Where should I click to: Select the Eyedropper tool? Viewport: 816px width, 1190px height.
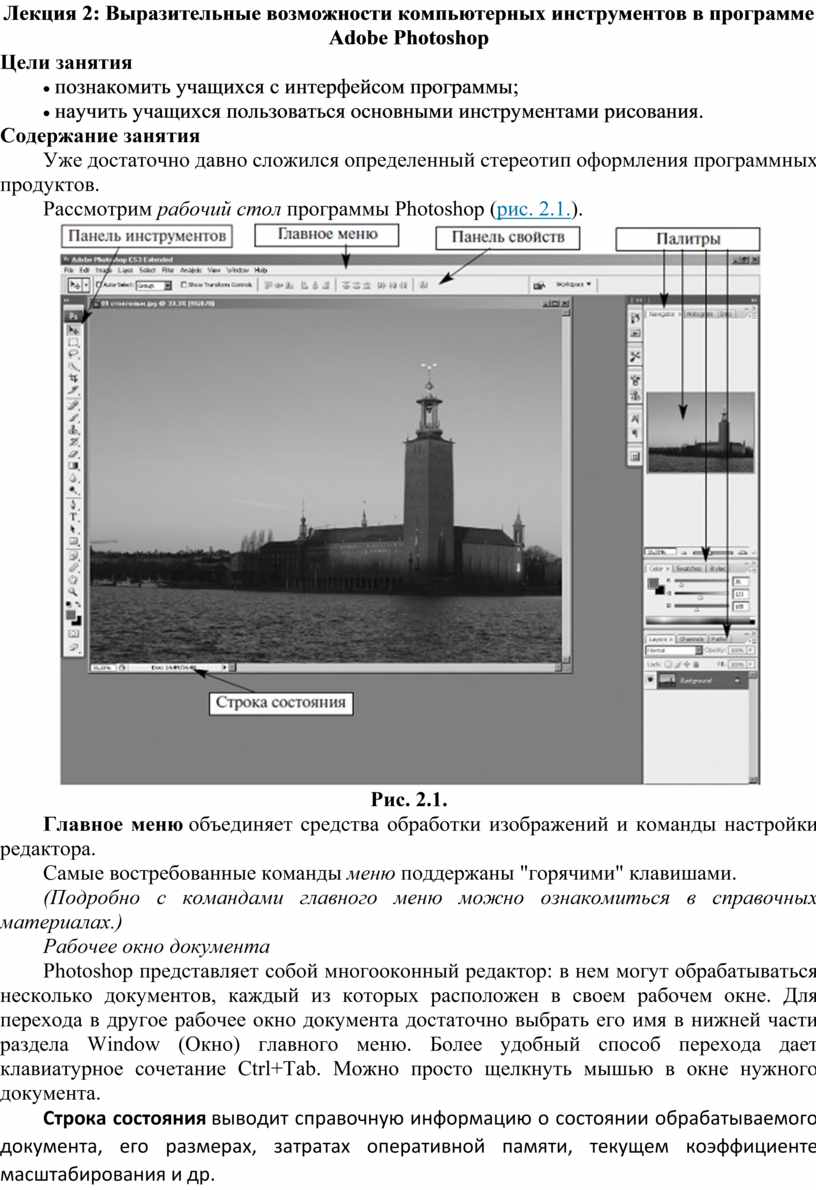click(x=74, y=567)
